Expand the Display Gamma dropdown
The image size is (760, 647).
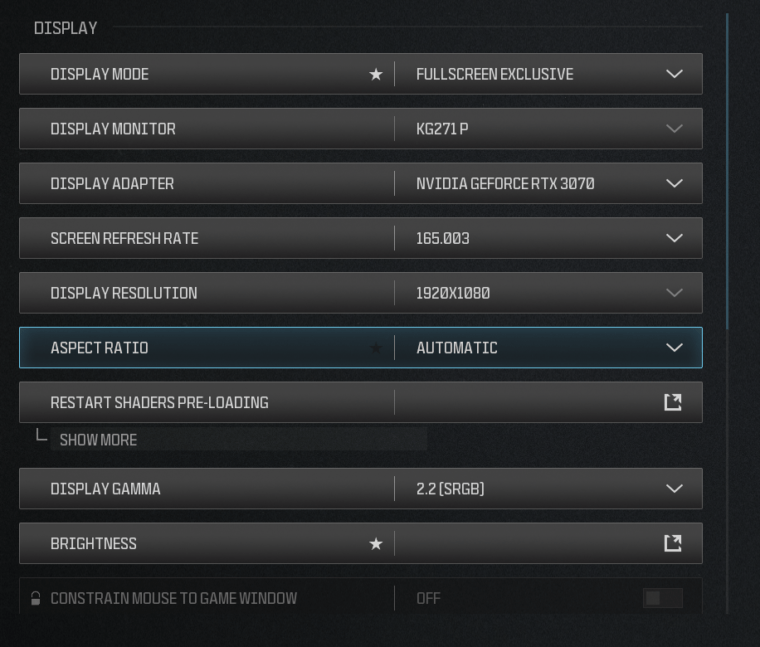click(674, 489)
